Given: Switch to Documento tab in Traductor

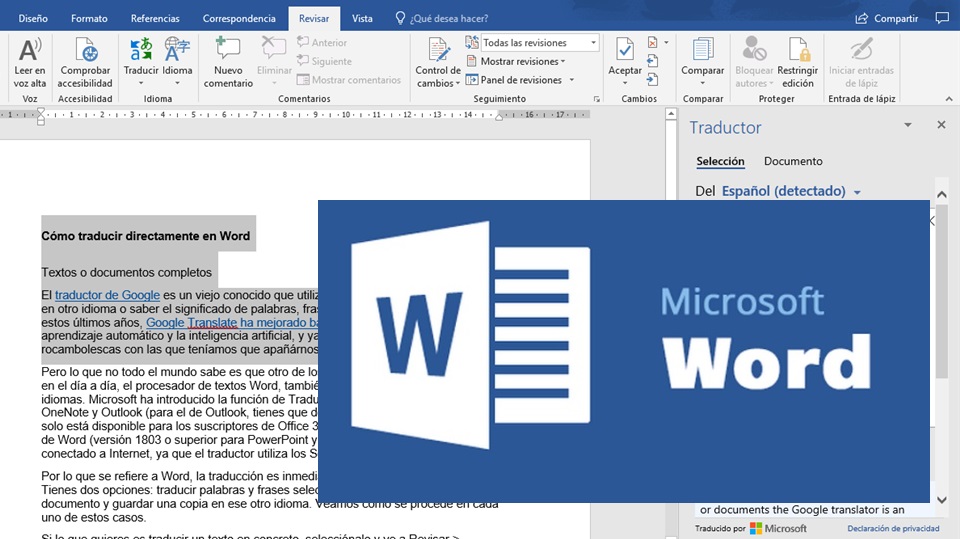Looking at the screenshot, I should [793, 161].
